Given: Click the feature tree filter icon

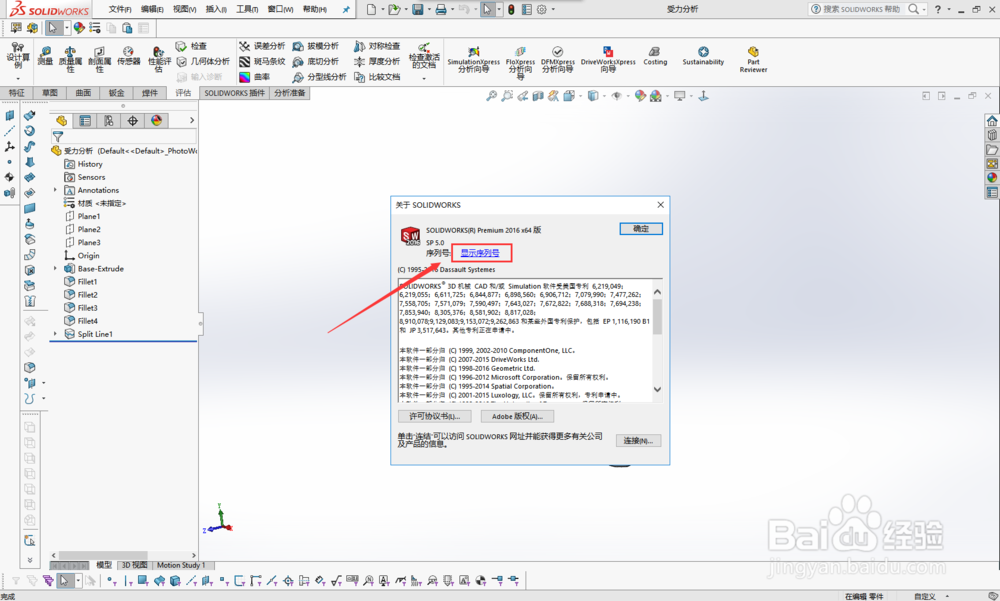Looking at the screenshot, I should [58, 137].
